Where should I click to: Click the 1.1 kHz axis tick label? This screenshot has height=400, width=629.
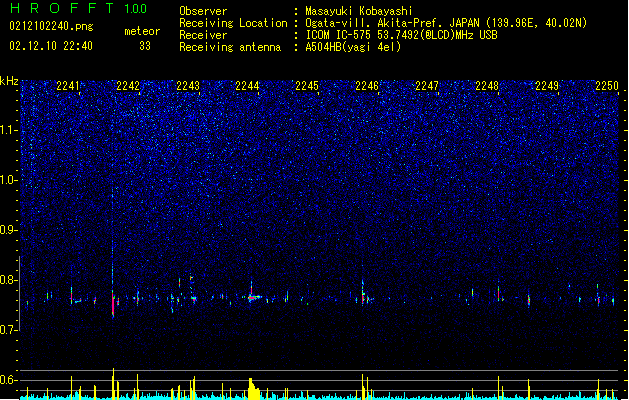(8, 130)
